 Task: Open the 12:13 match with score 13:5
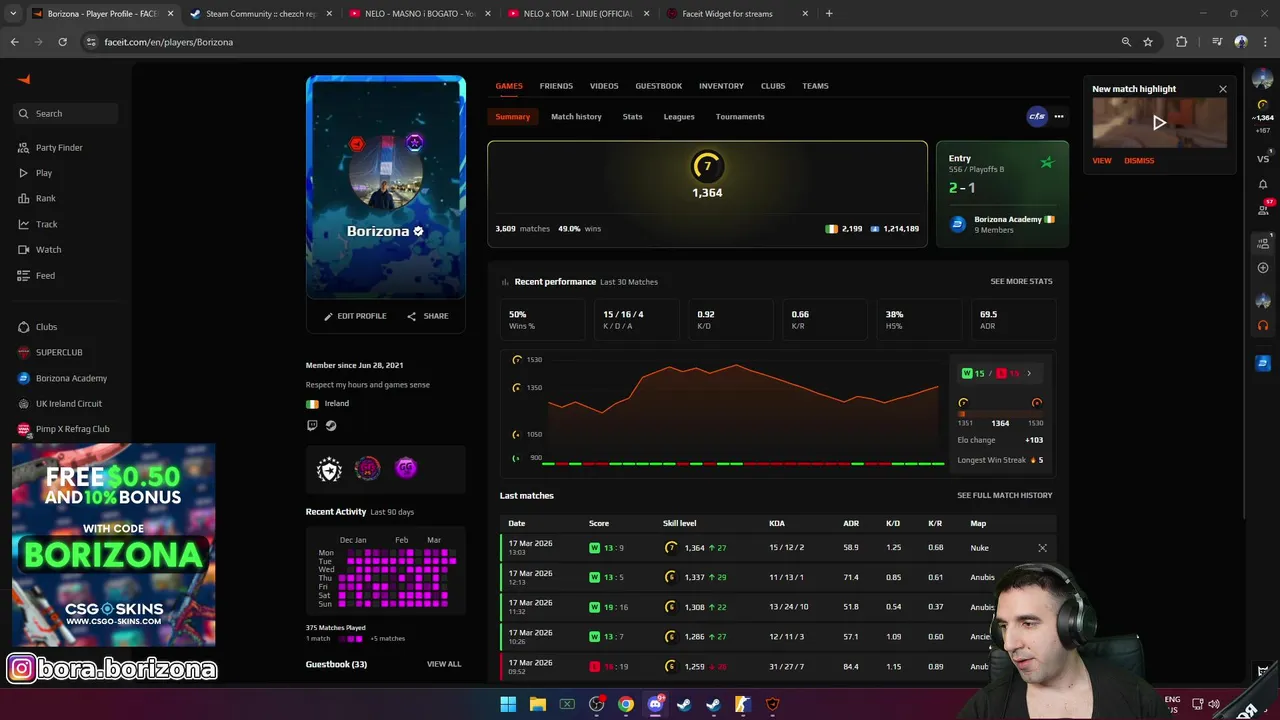[x=778, y=577]
